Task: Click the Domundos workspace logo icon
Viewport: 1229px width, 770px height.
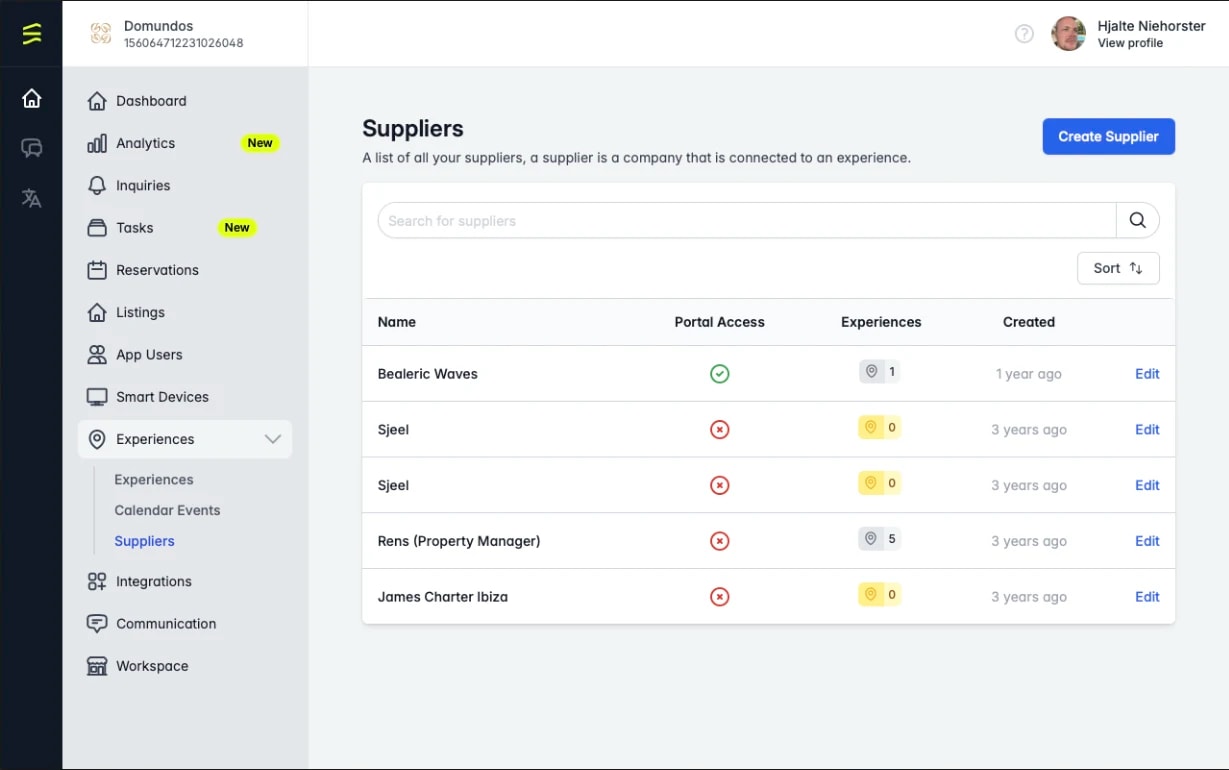Action: [101, 34]
